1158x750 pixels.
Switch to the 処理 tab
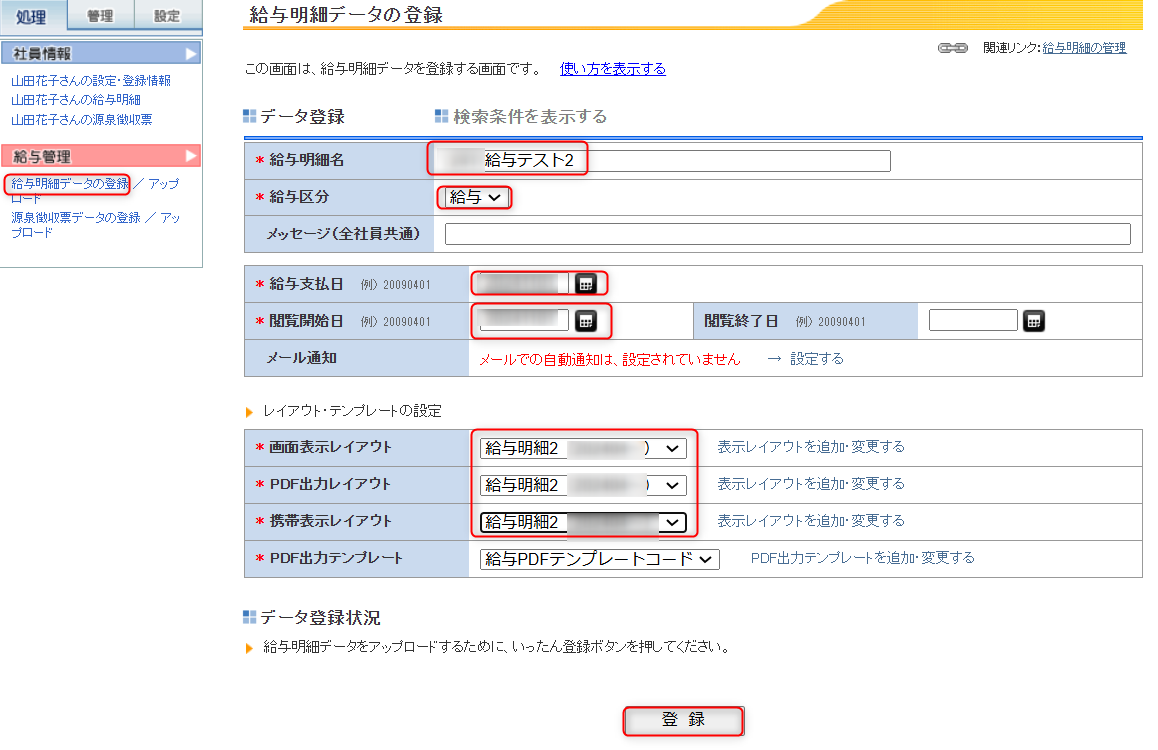pyautogui.click(x=32, y=16)
